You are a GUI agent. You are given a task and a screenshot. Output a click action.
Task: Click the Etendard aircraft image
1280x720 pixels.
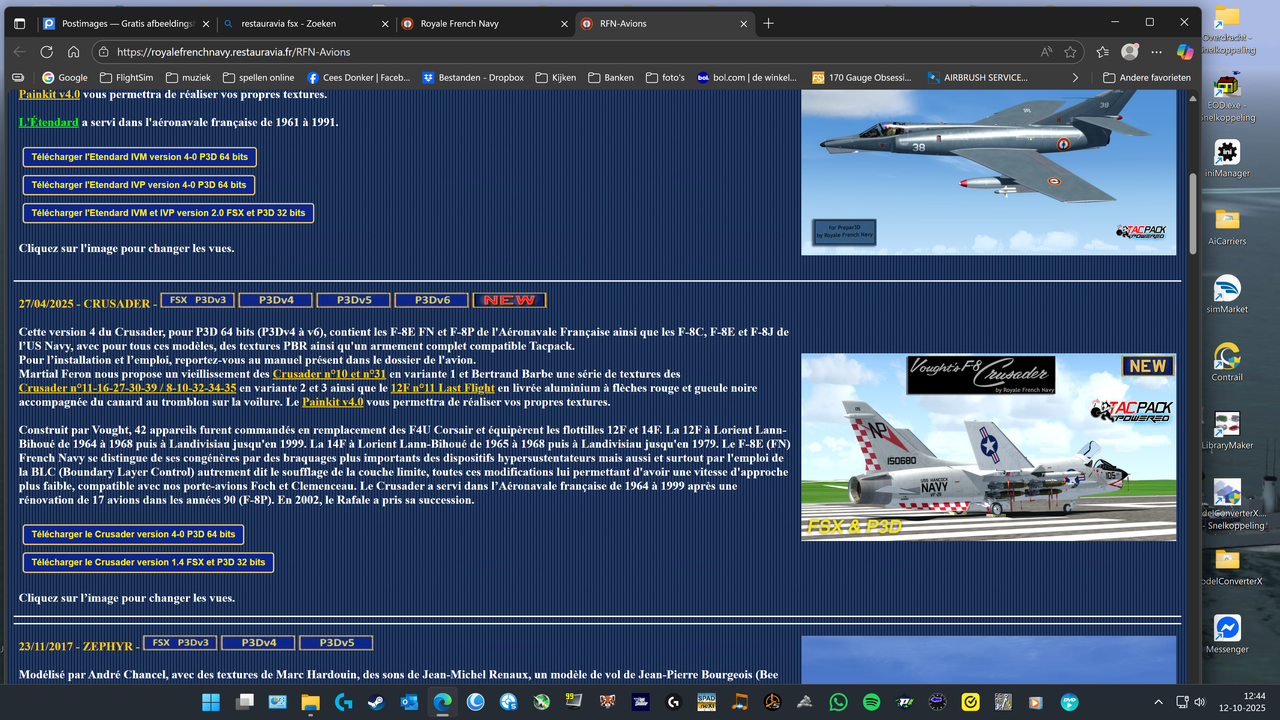tap(988, 172)
